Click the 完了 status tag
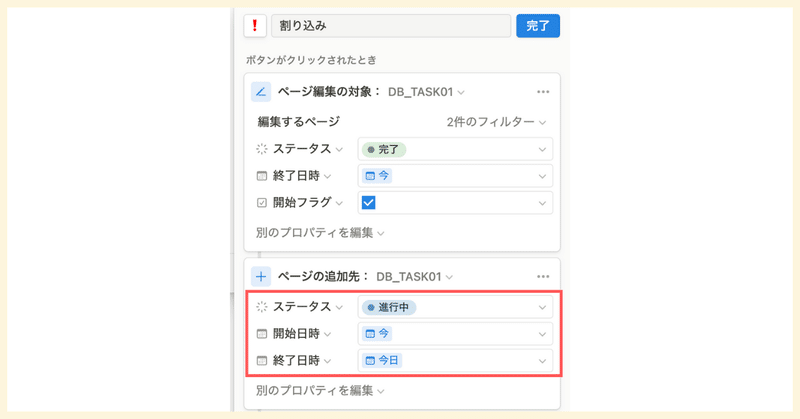The width and height of the screenshot is (800, 419). [x=384, y=150]
